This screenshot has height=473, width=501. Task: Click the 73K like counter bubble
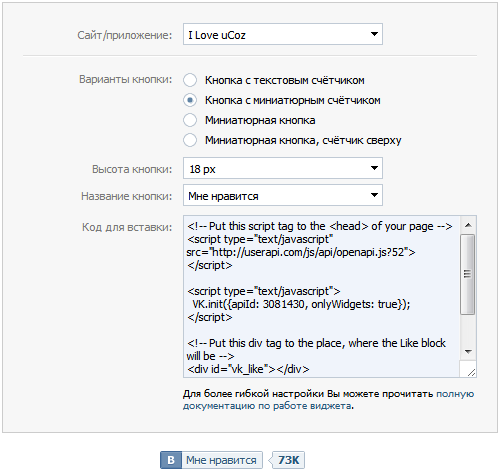(288, 460)
